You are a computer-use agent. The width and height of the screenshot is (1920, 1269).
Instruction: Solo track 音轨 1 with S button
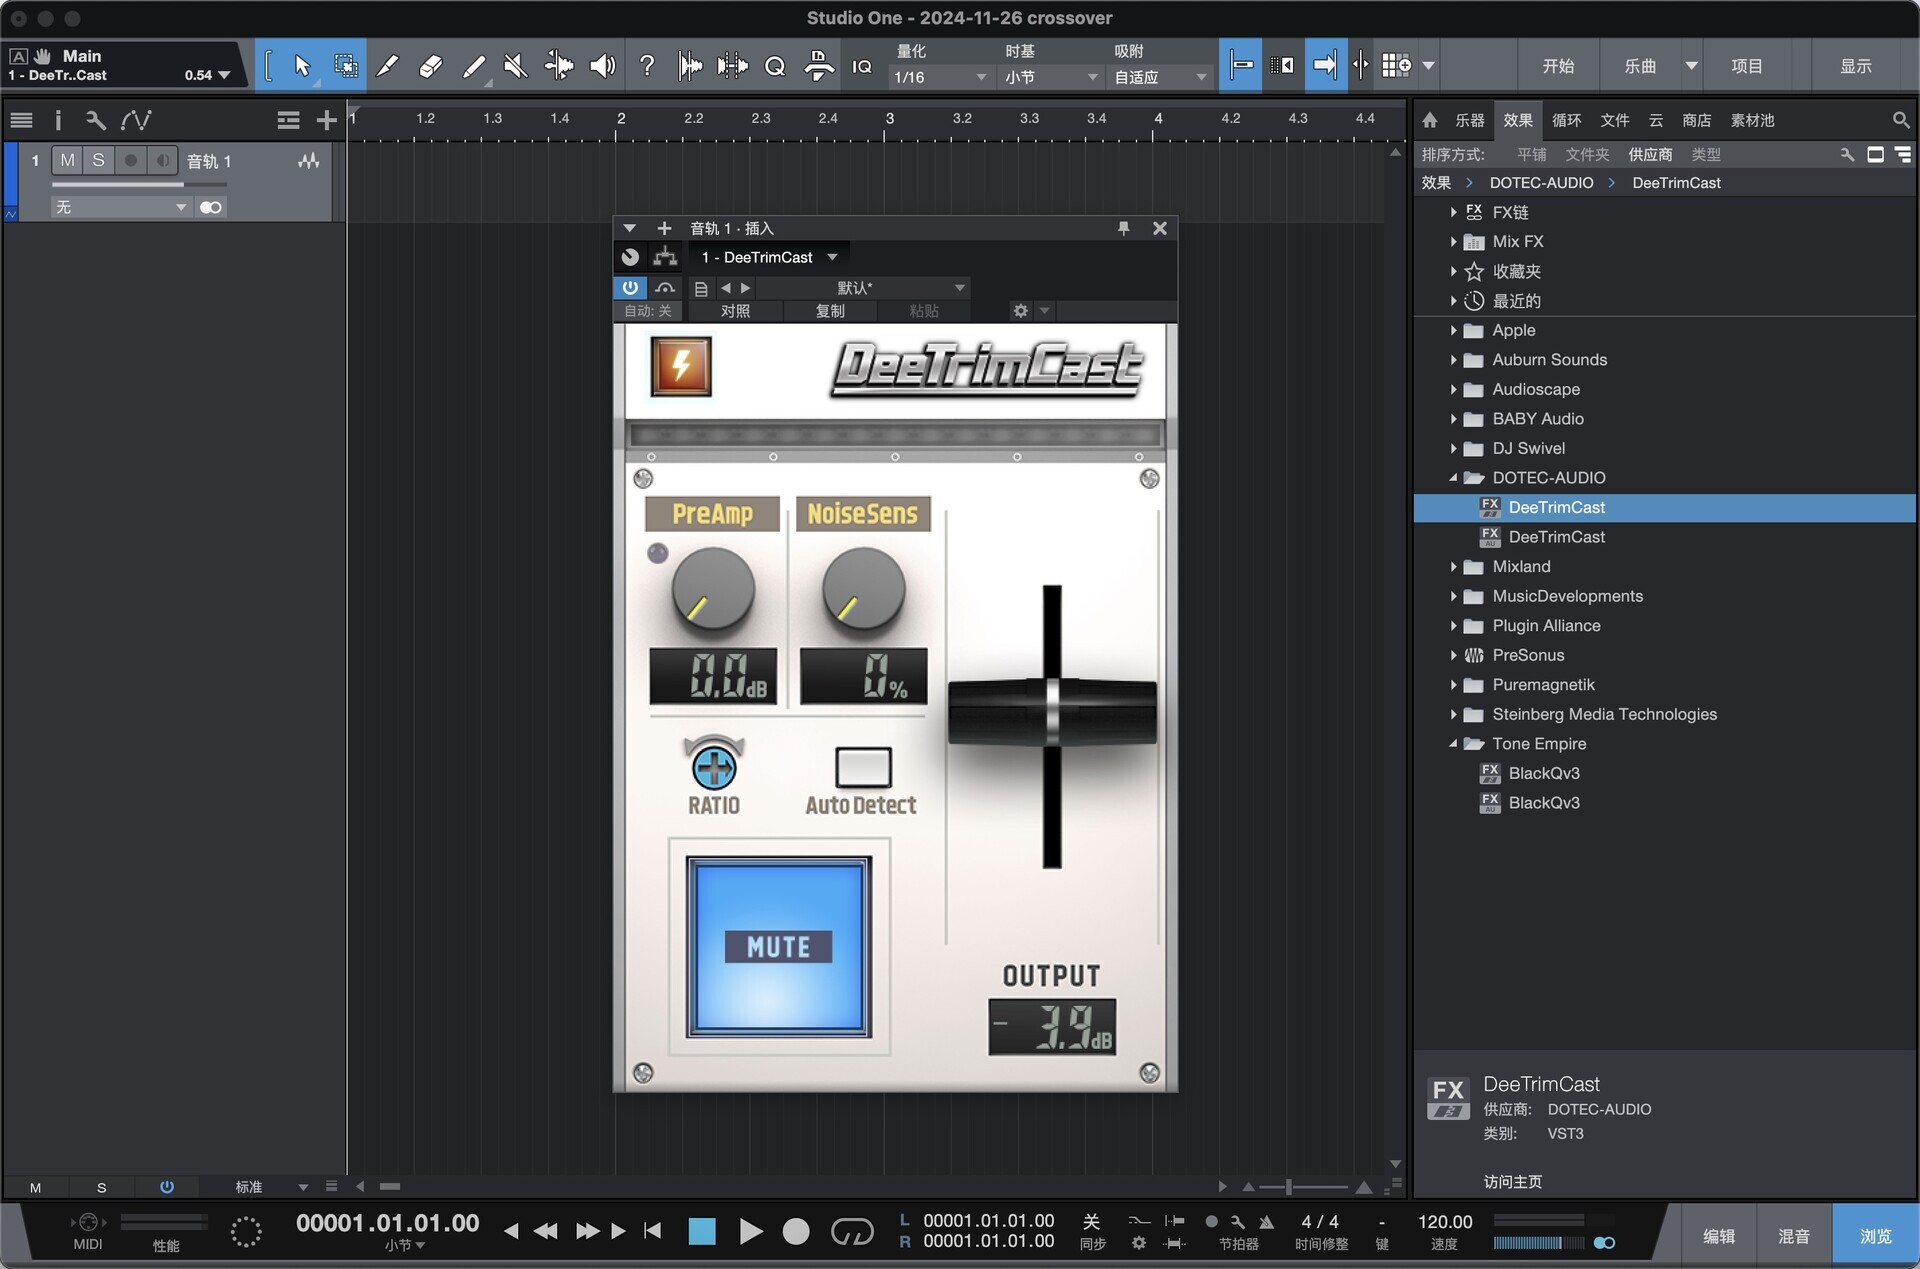tap(98, 160)
